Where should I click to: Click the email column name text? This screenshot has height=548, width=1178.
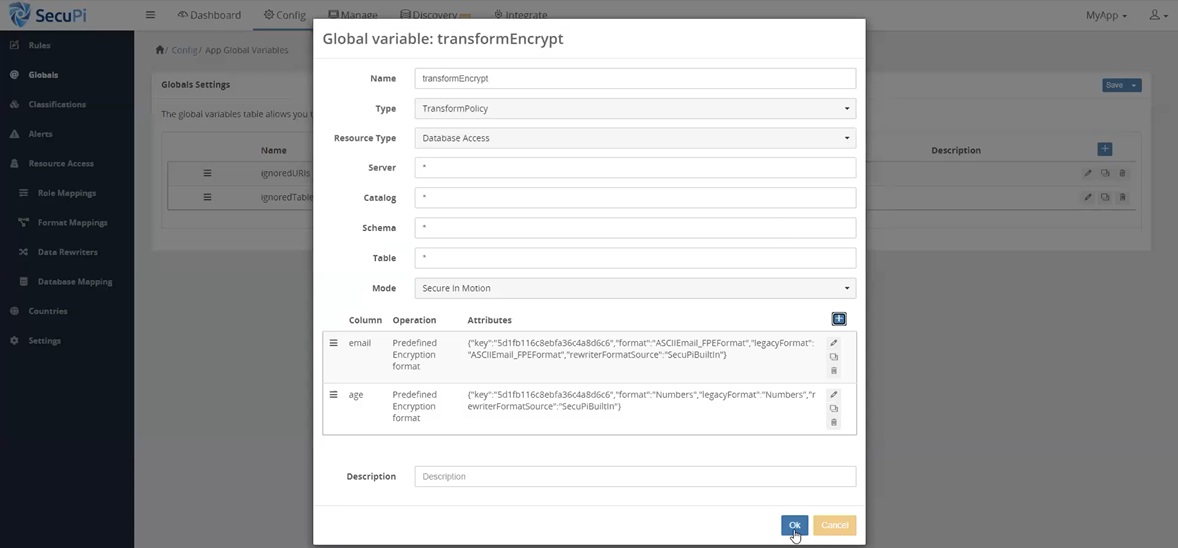tap(360, 343)
